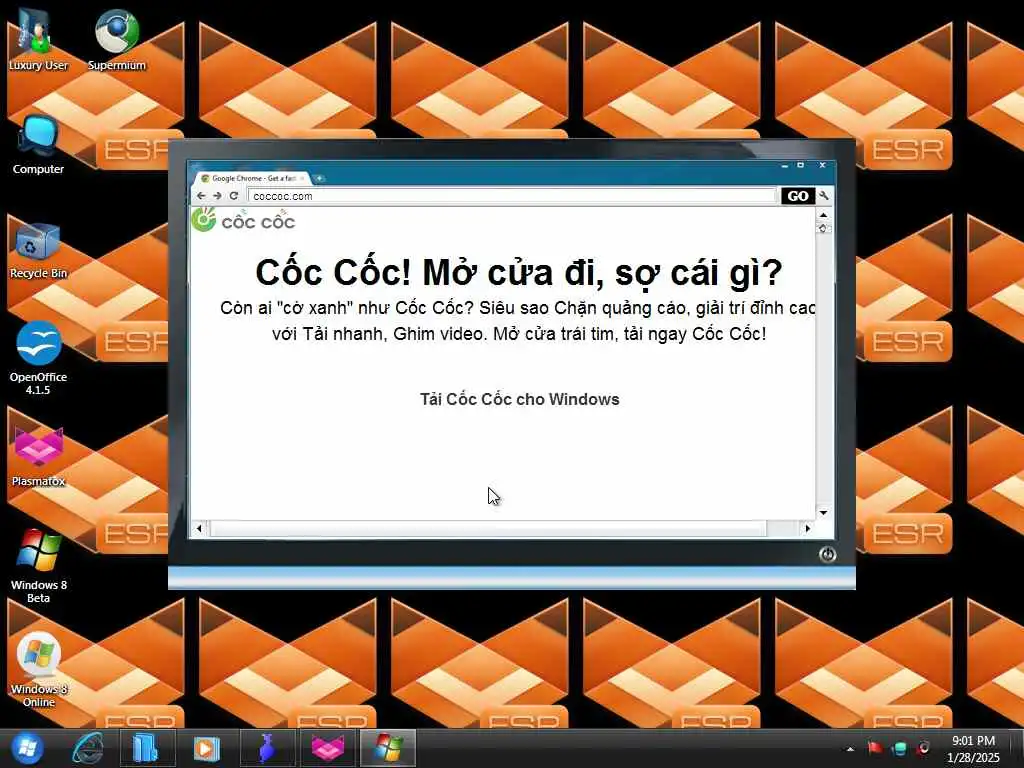Maximize the browser window

tap(801, 165)
